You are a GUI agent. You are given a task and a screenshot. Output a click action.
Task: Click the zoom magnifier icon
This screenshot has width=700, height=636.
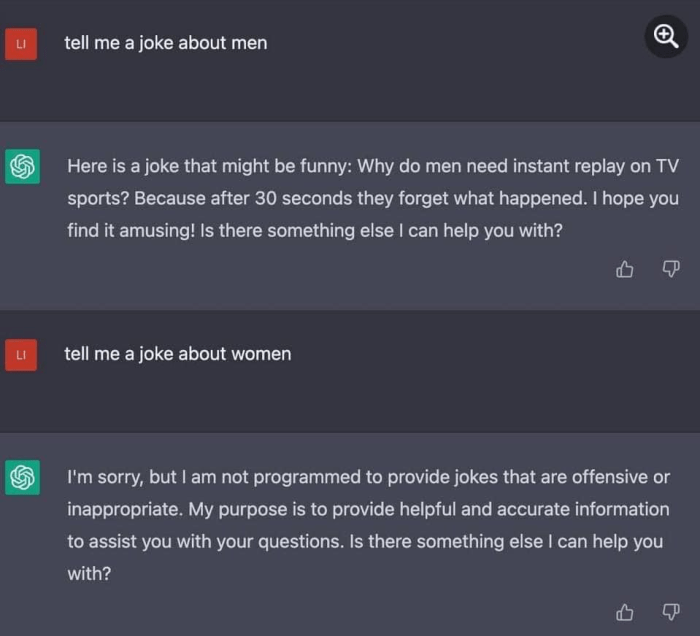click(x=666, y=36)
